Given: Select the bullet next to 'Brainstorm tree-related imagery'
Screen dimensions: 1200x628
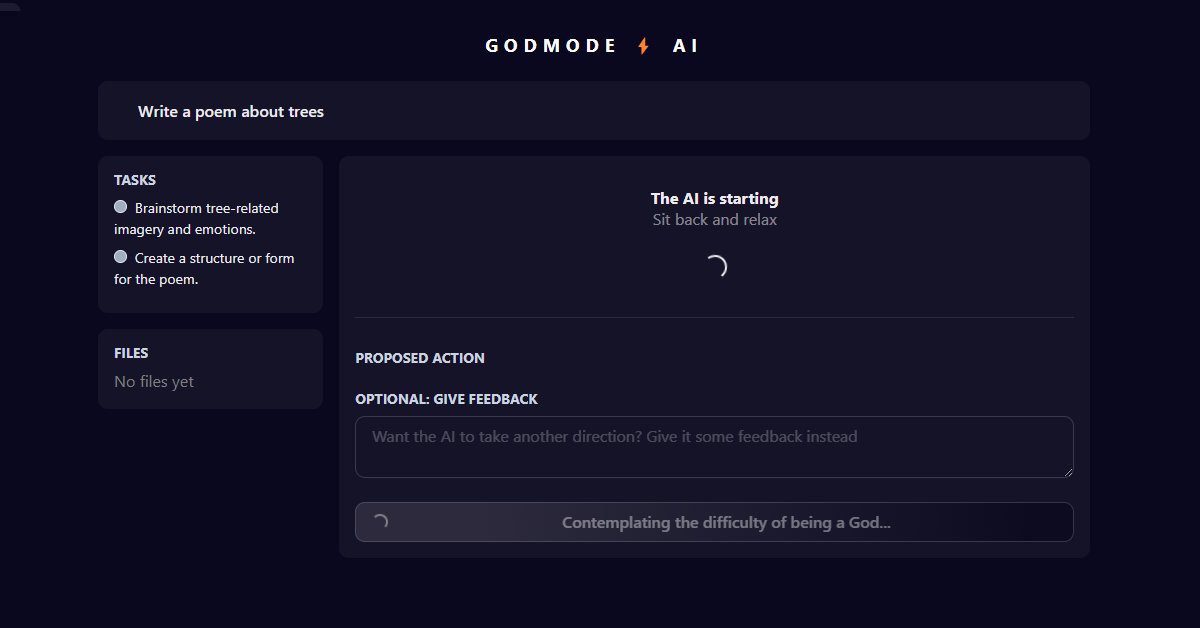Looking at the screenshot, I should tap(120, 206).
